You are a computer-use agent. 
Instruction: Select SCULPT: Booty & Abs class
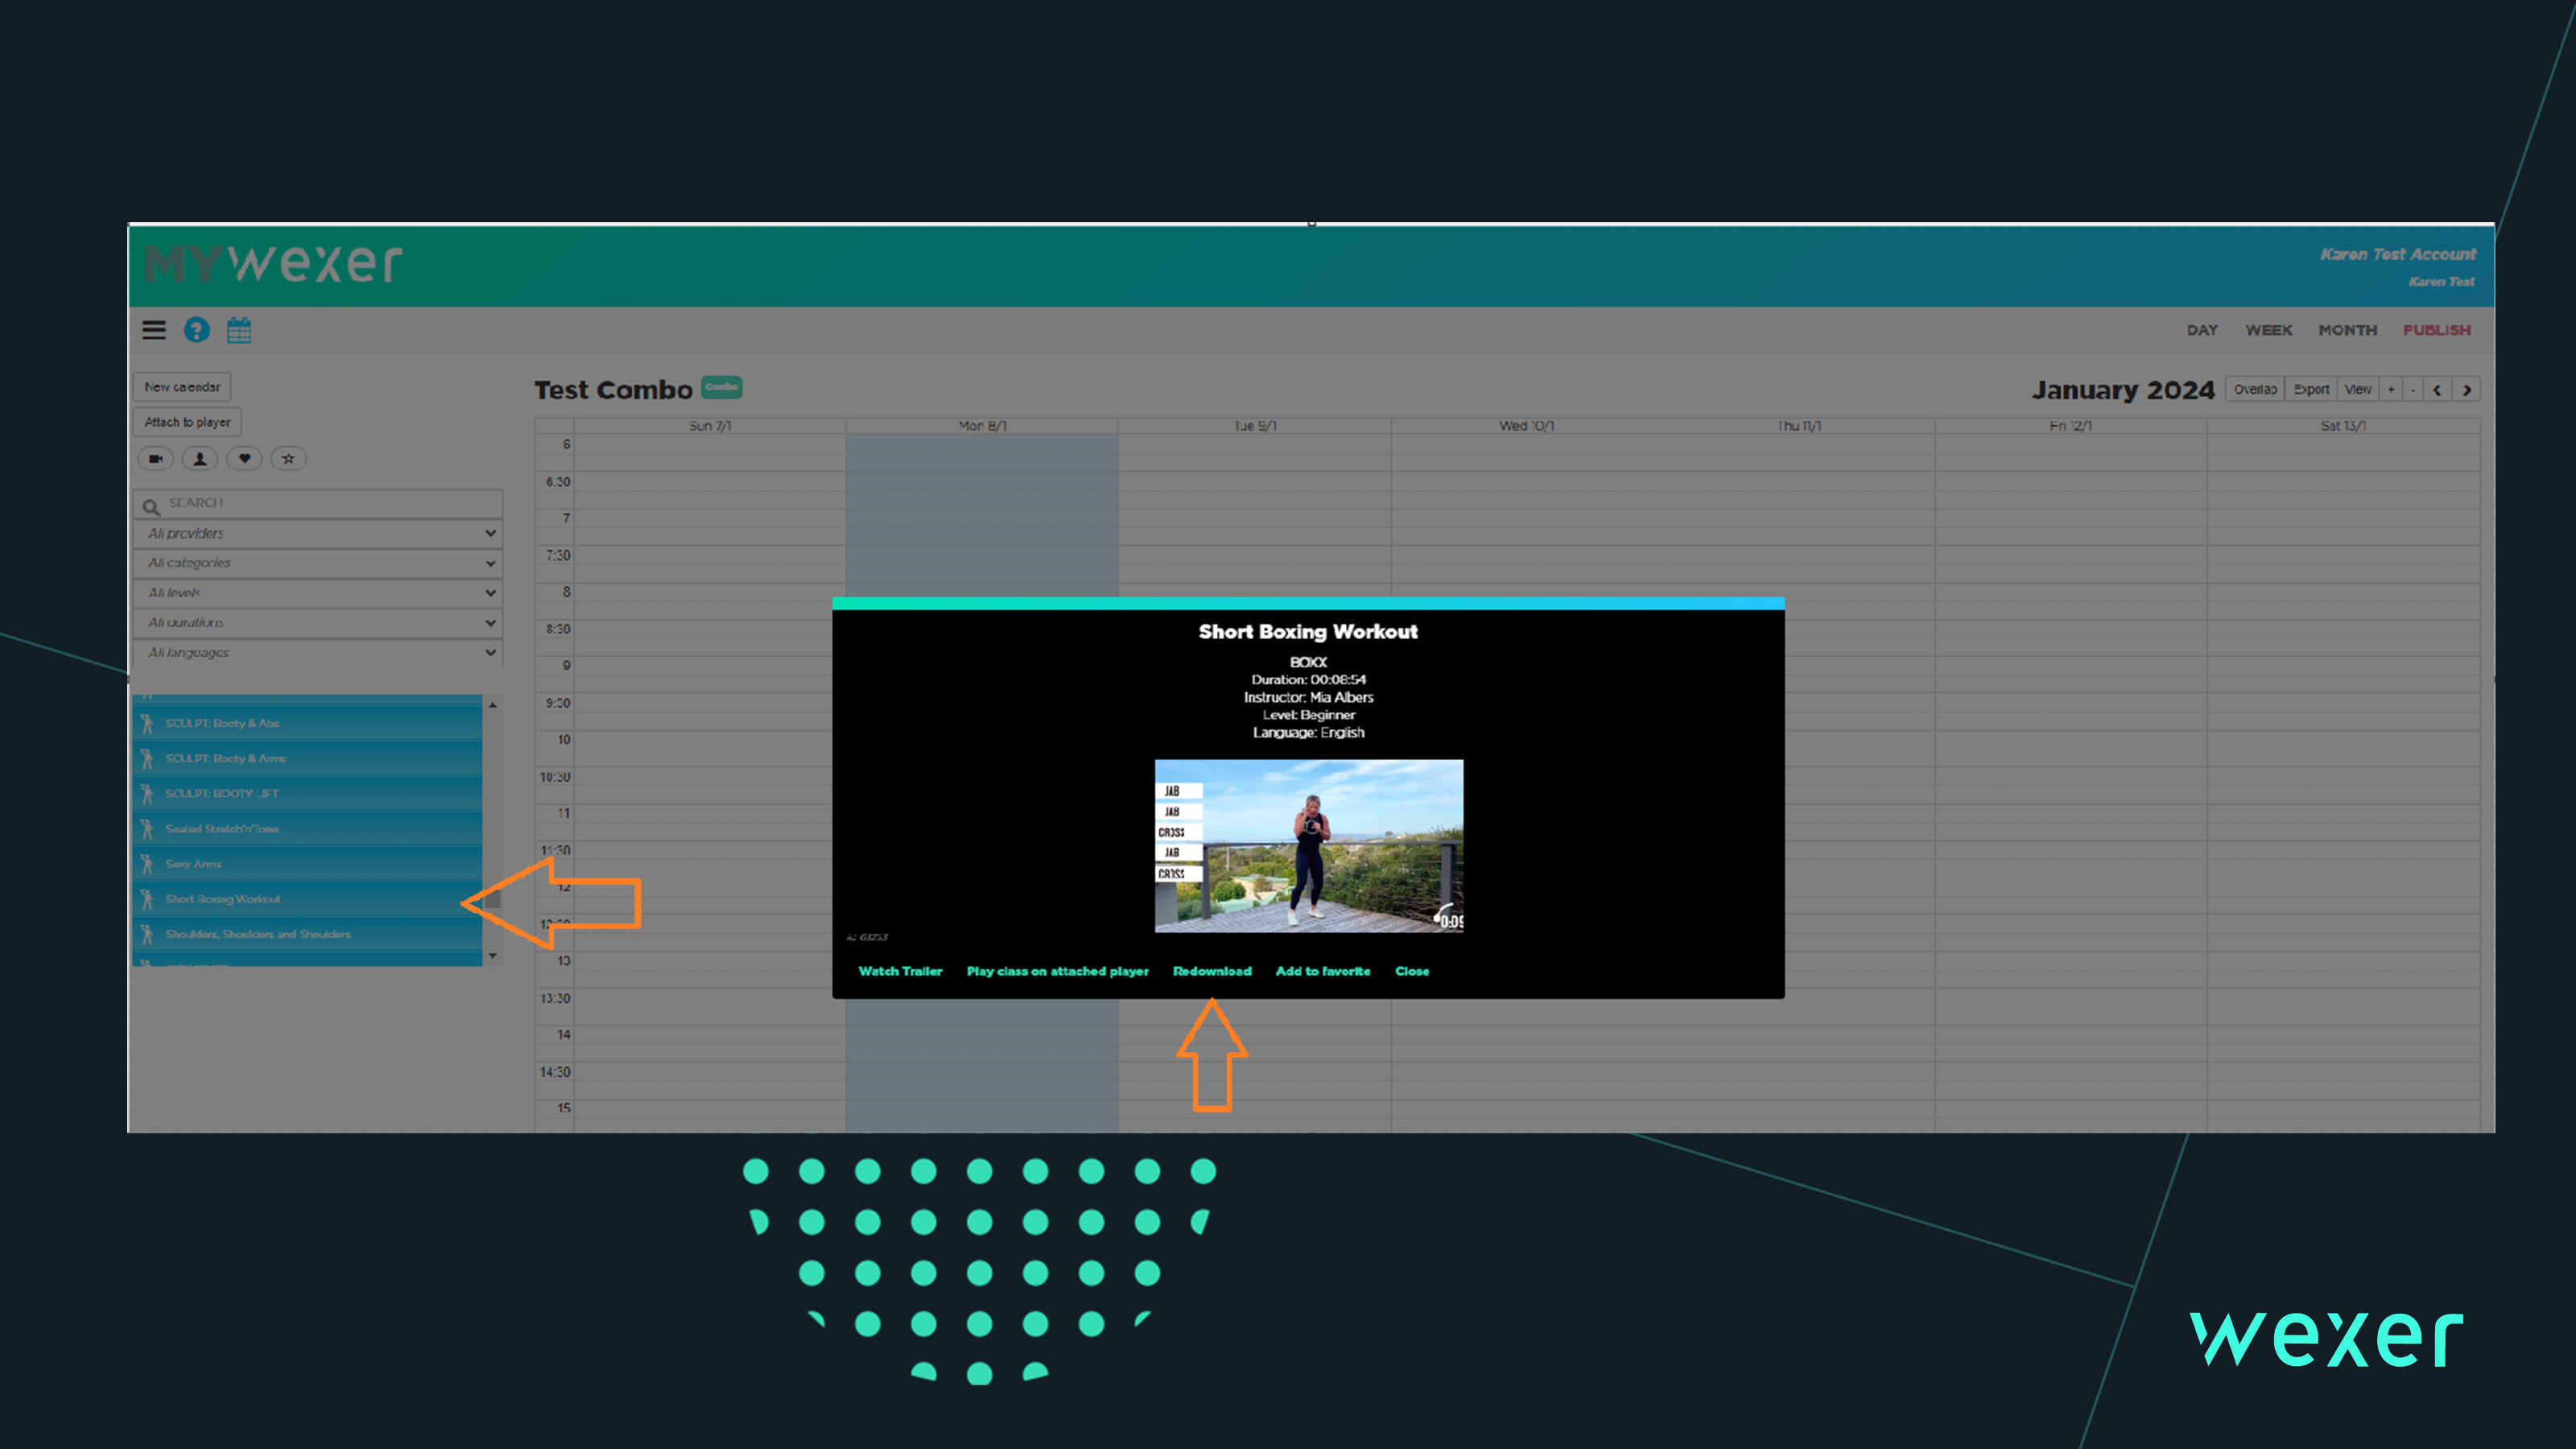coord(308,723)
